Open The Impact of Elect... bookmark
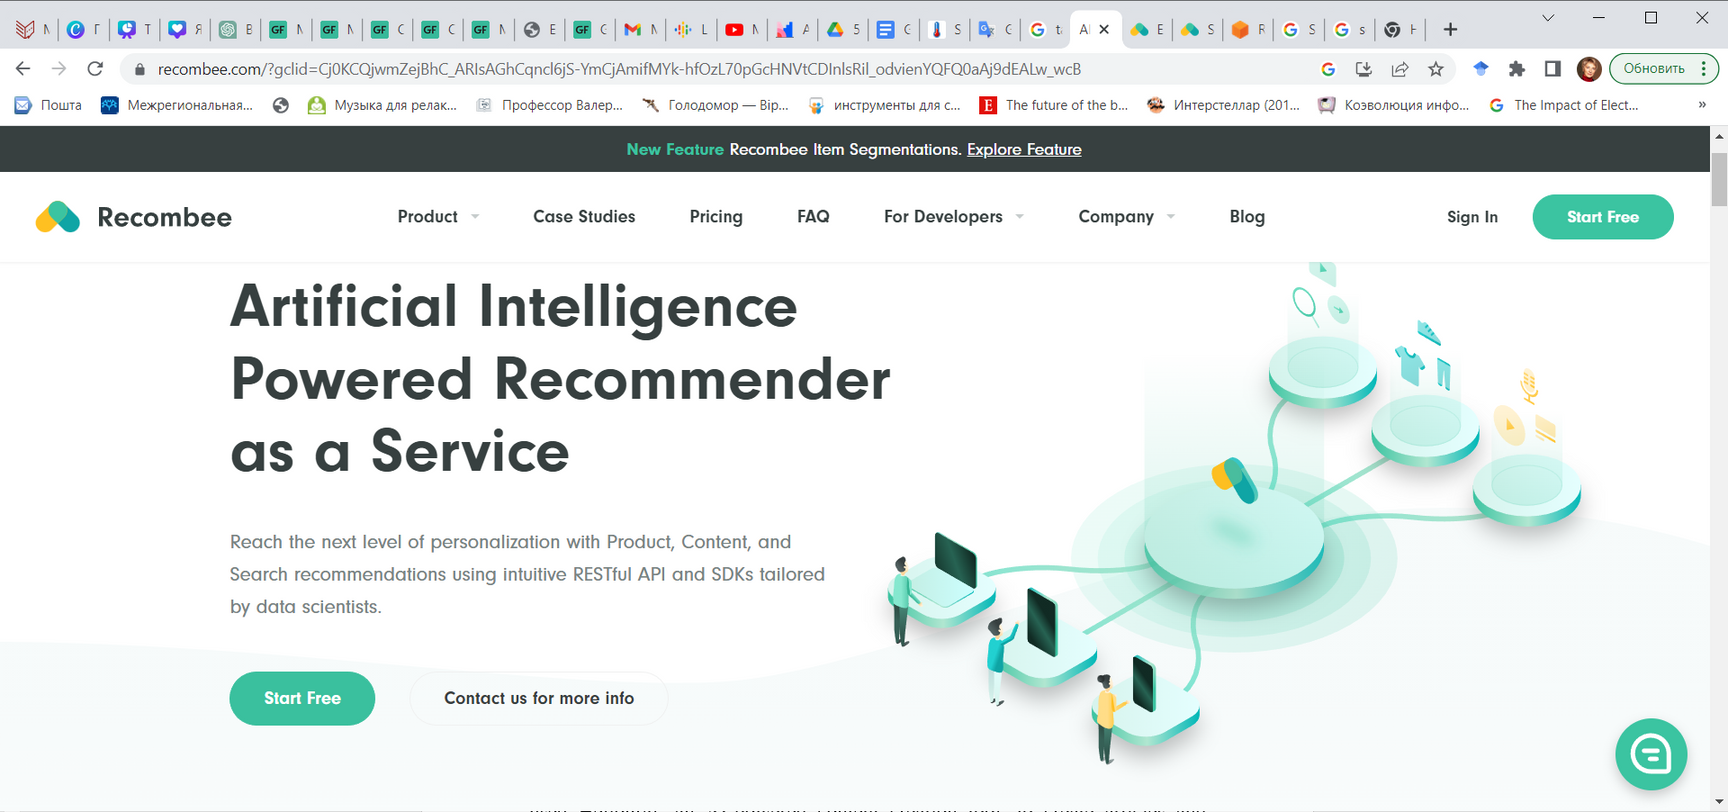The width and height of the screenshot is (1728, 812). click(x=1563, y=105)
